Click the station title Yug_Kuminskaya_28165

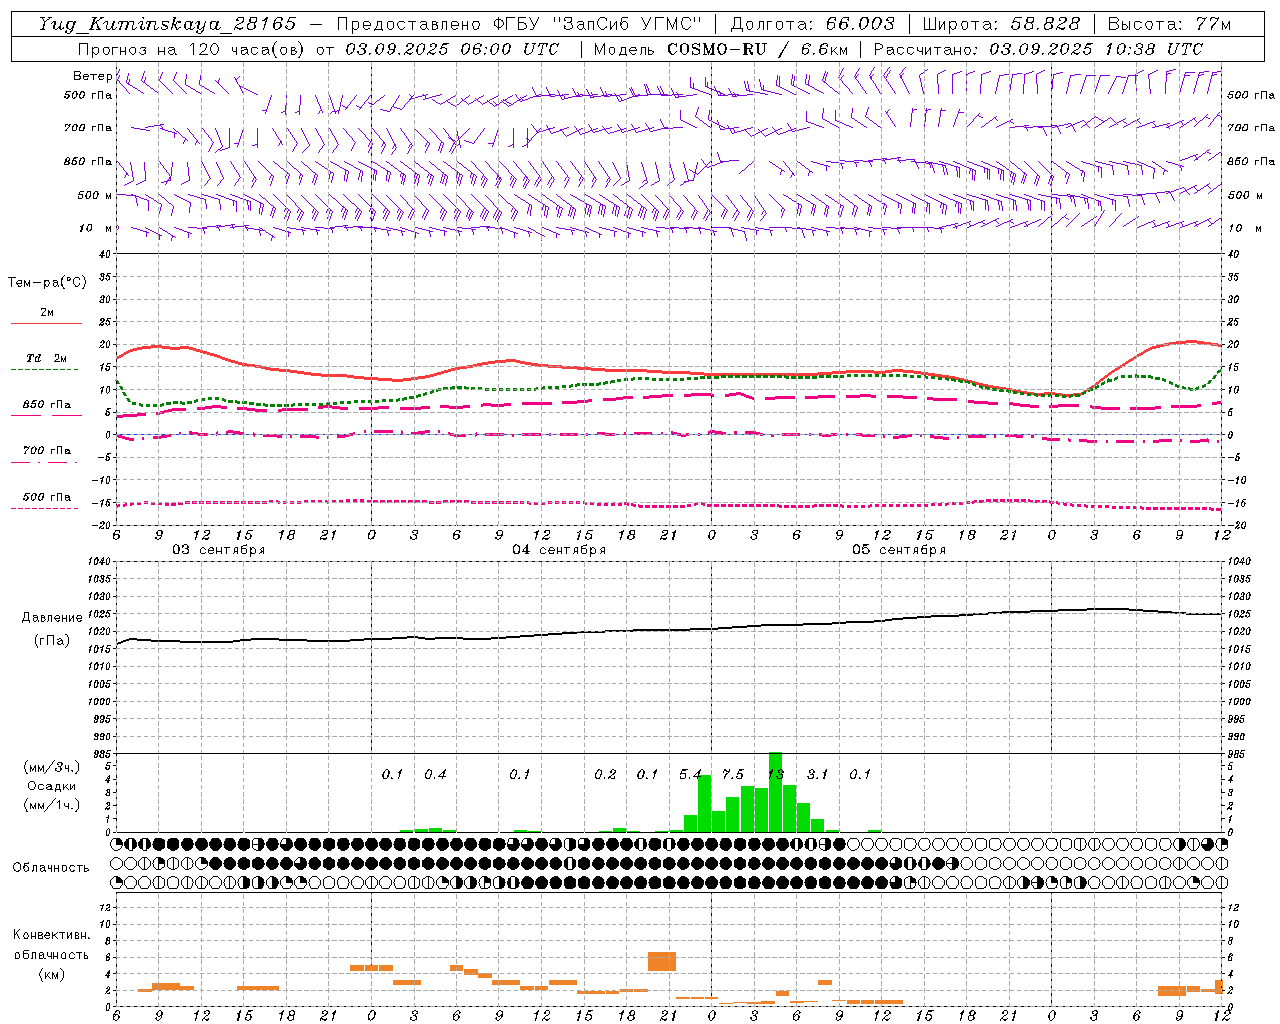coord(167,24)
